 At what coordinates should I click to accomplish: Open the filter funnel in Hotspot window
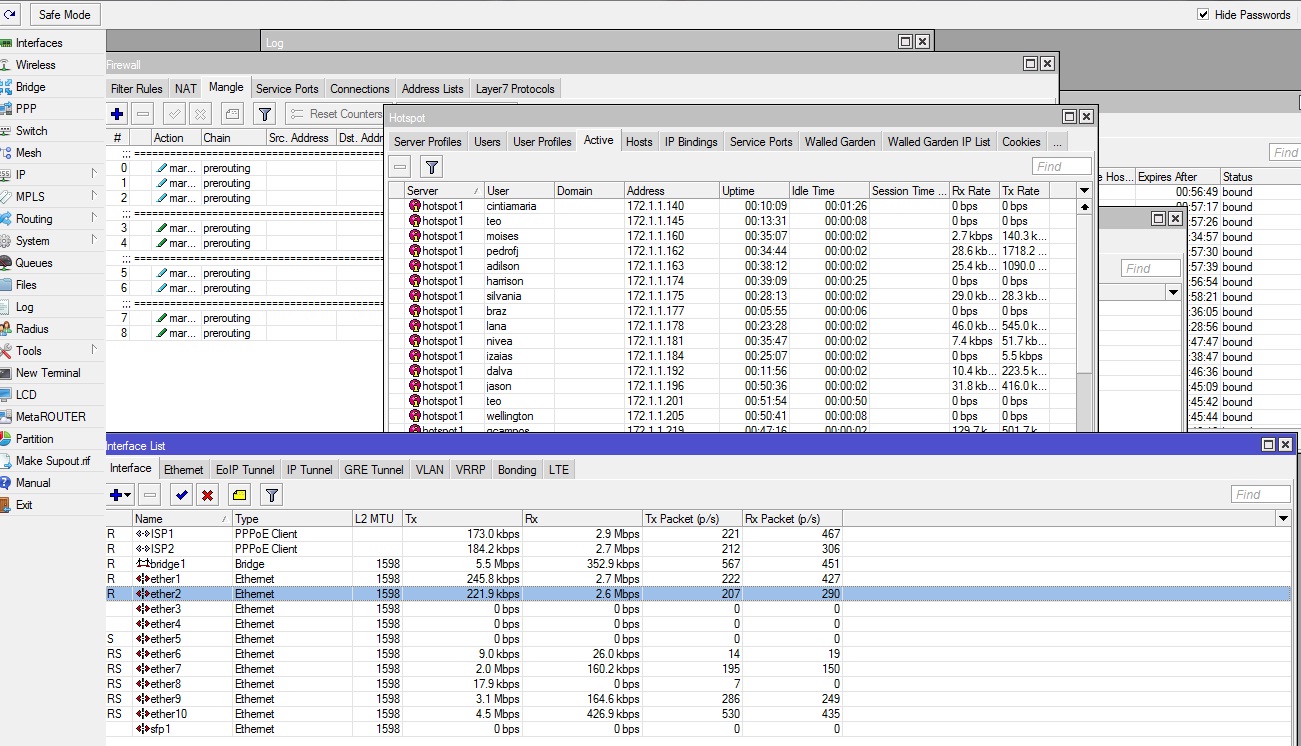pos(431,167)
